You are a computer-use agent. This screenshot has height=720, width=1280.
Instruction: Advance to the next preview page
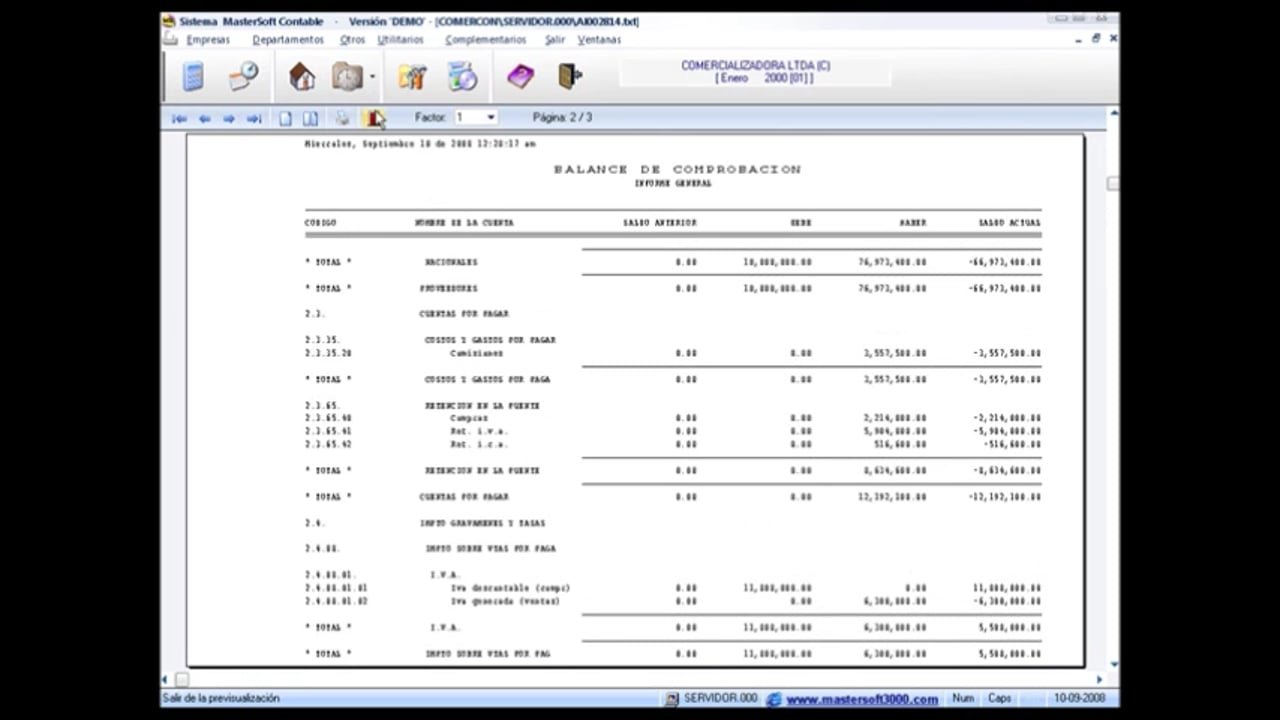[x=229, y=118]
